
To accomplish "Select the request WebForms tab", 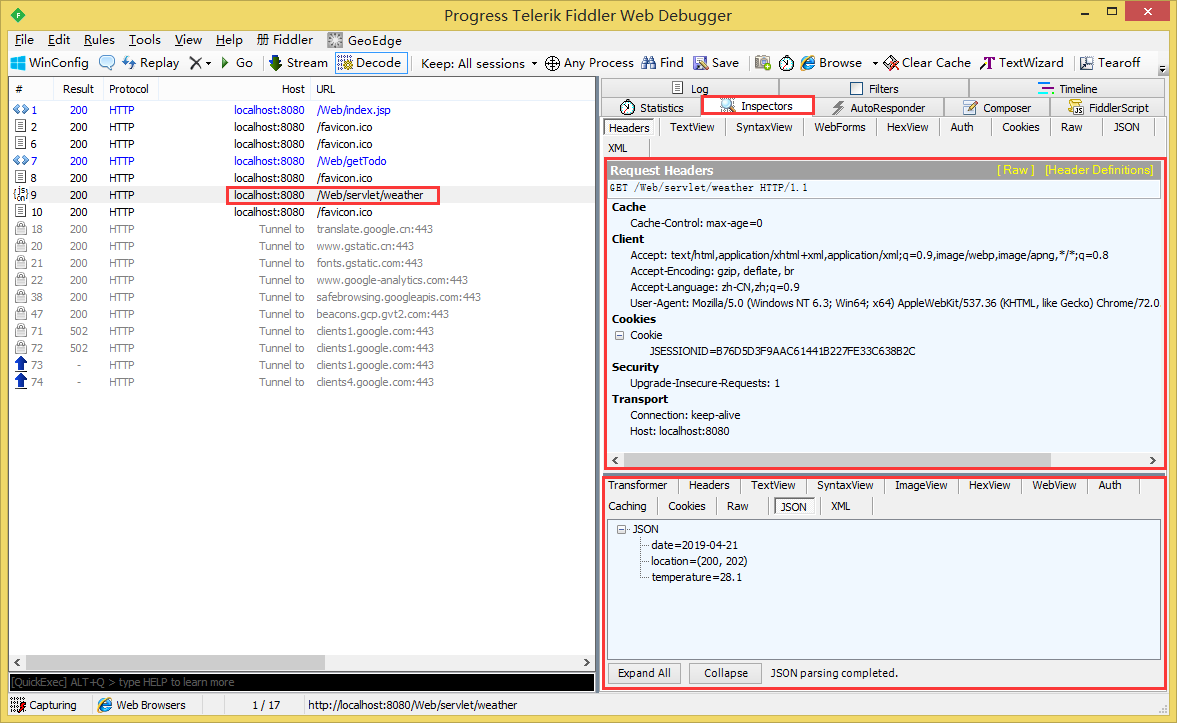I will coord(840,128).
